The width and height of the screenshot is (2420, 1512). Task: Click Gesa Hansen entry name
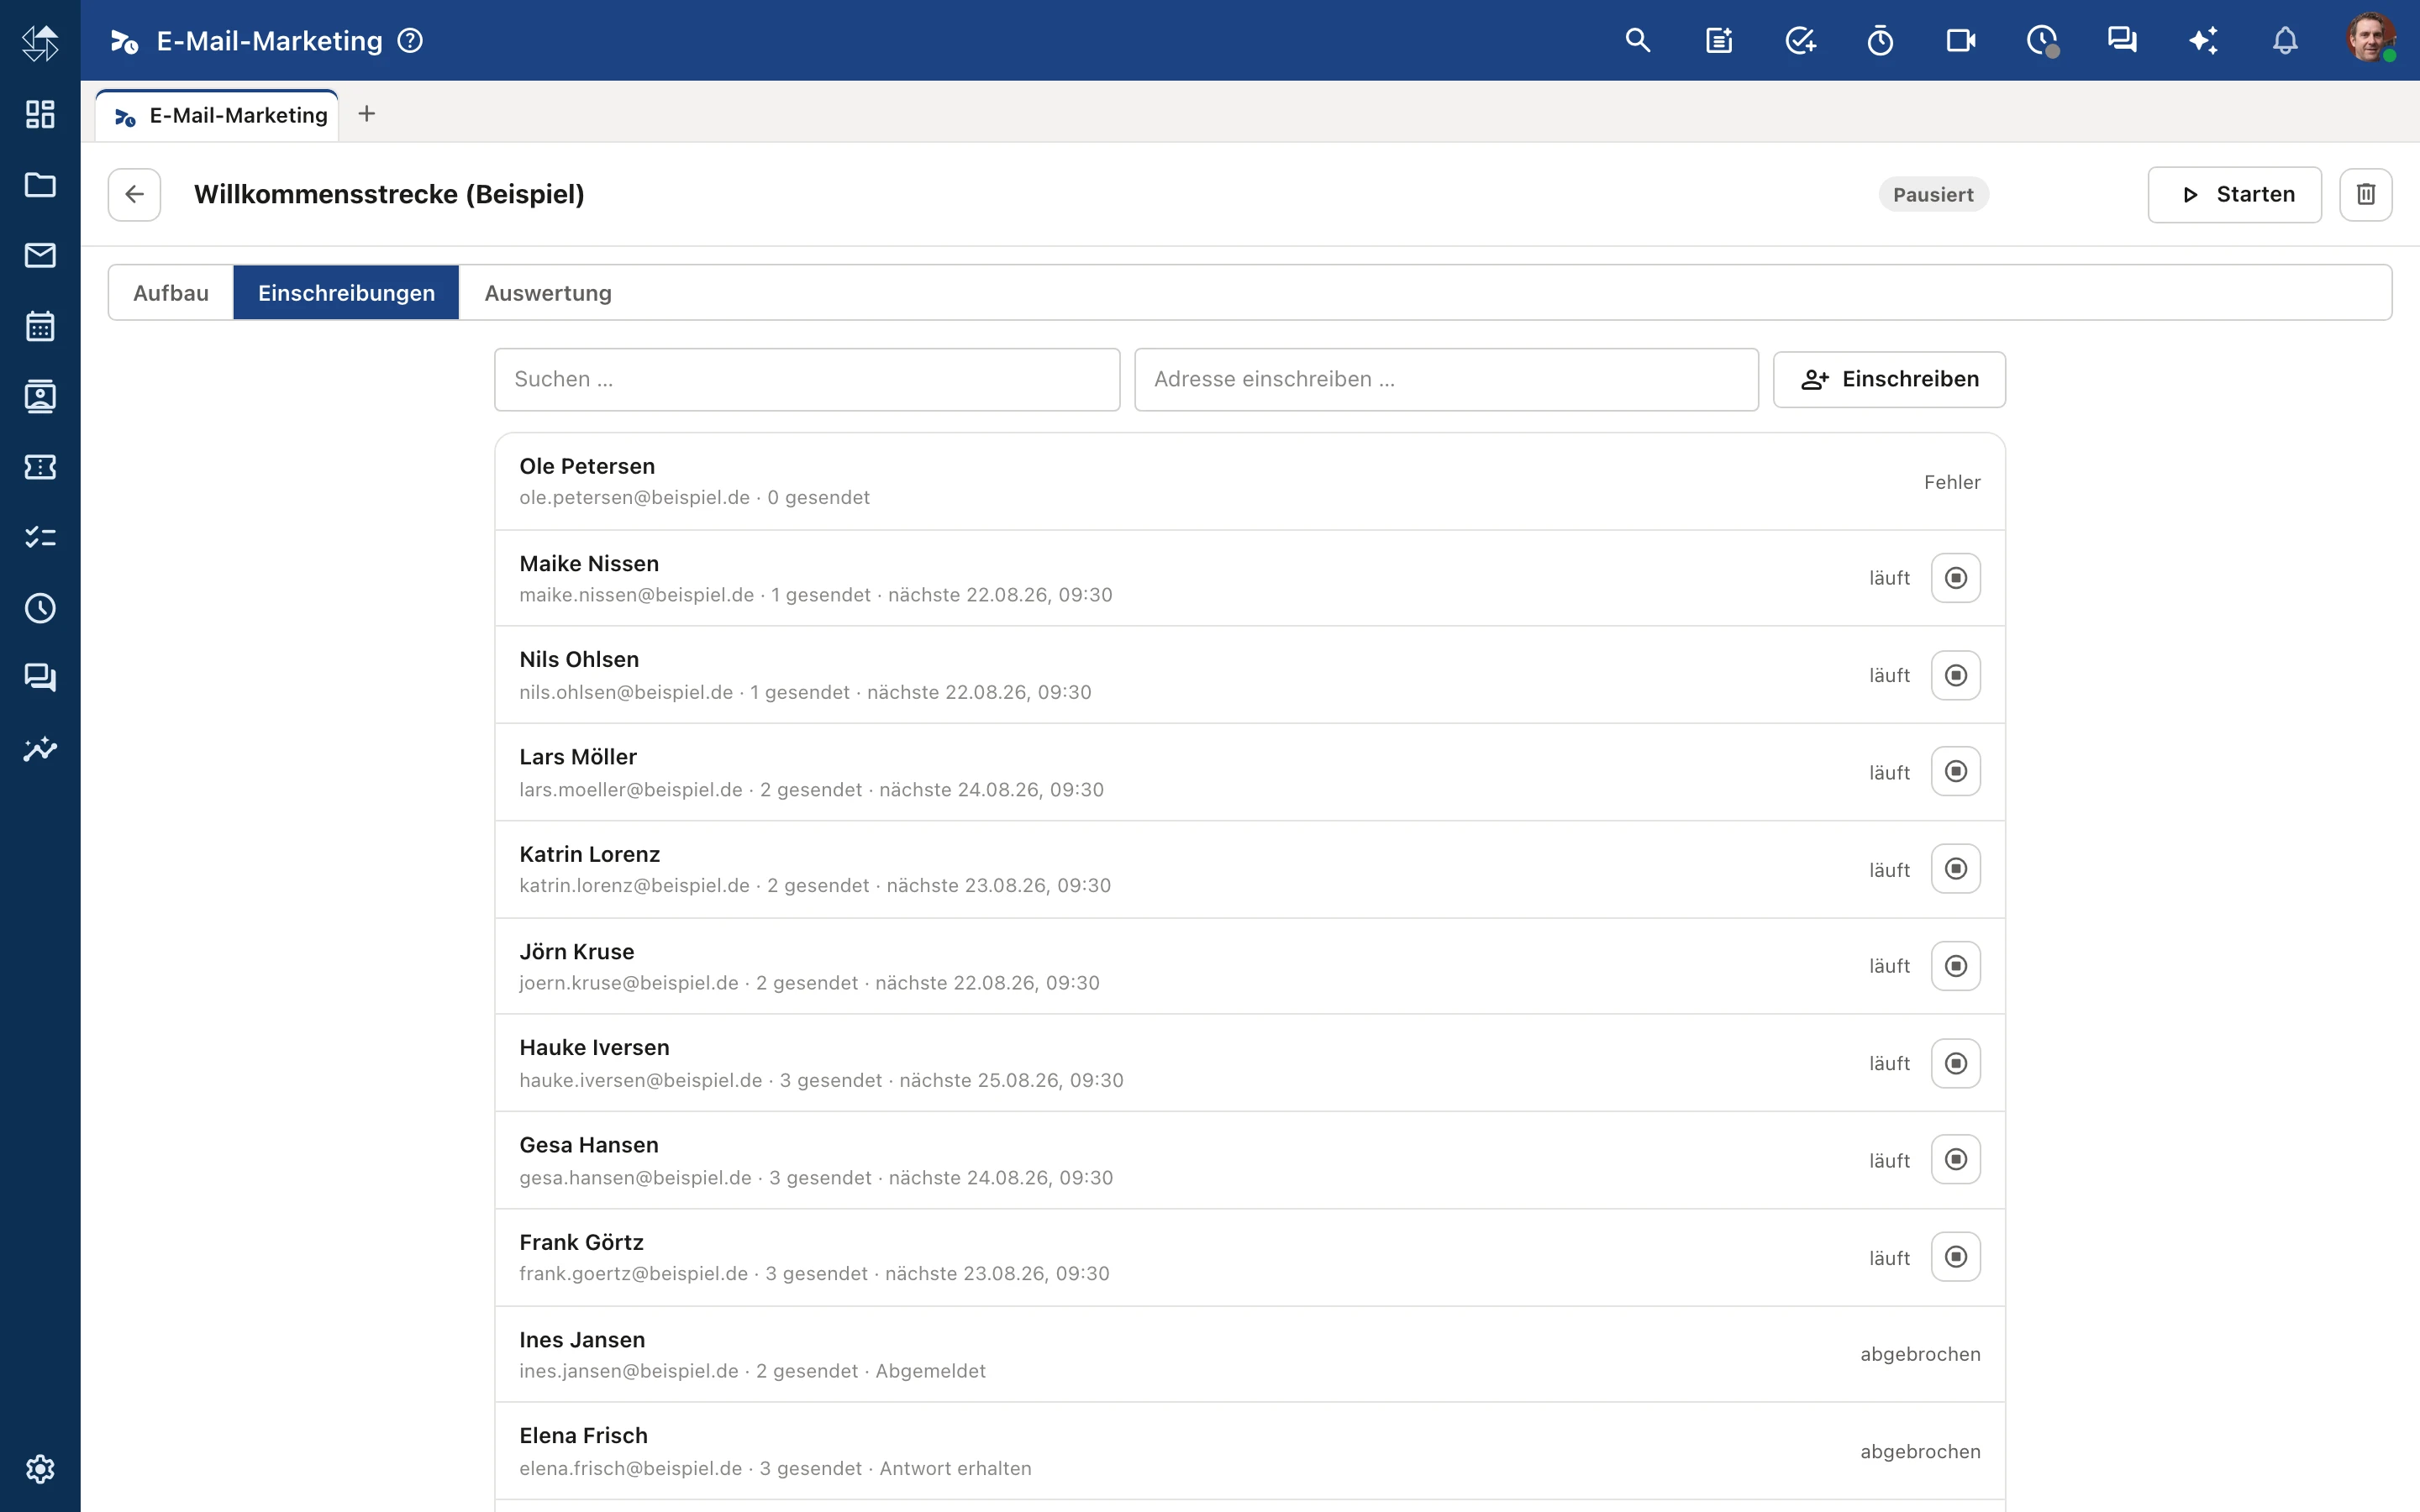pos(589,1145)
